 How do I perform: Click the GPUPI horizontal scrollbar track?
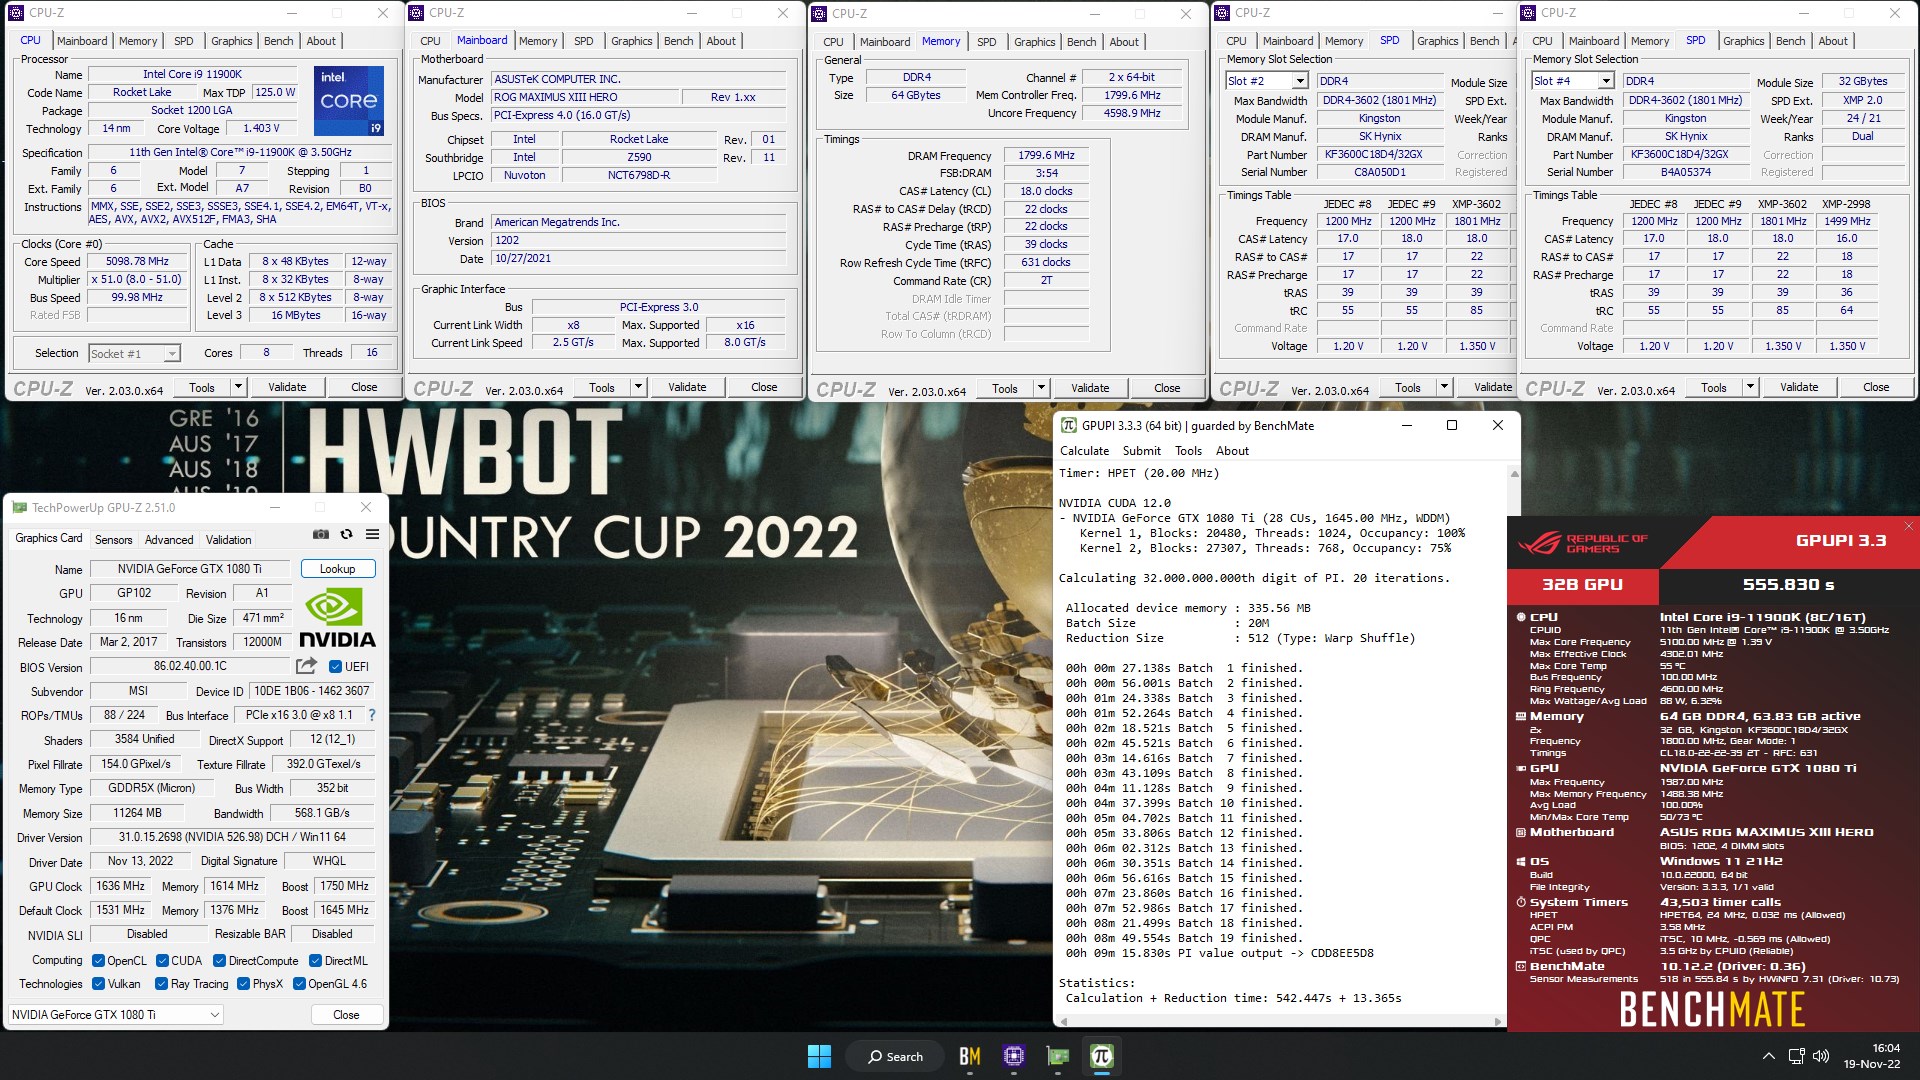[x=1280, y=1021]
